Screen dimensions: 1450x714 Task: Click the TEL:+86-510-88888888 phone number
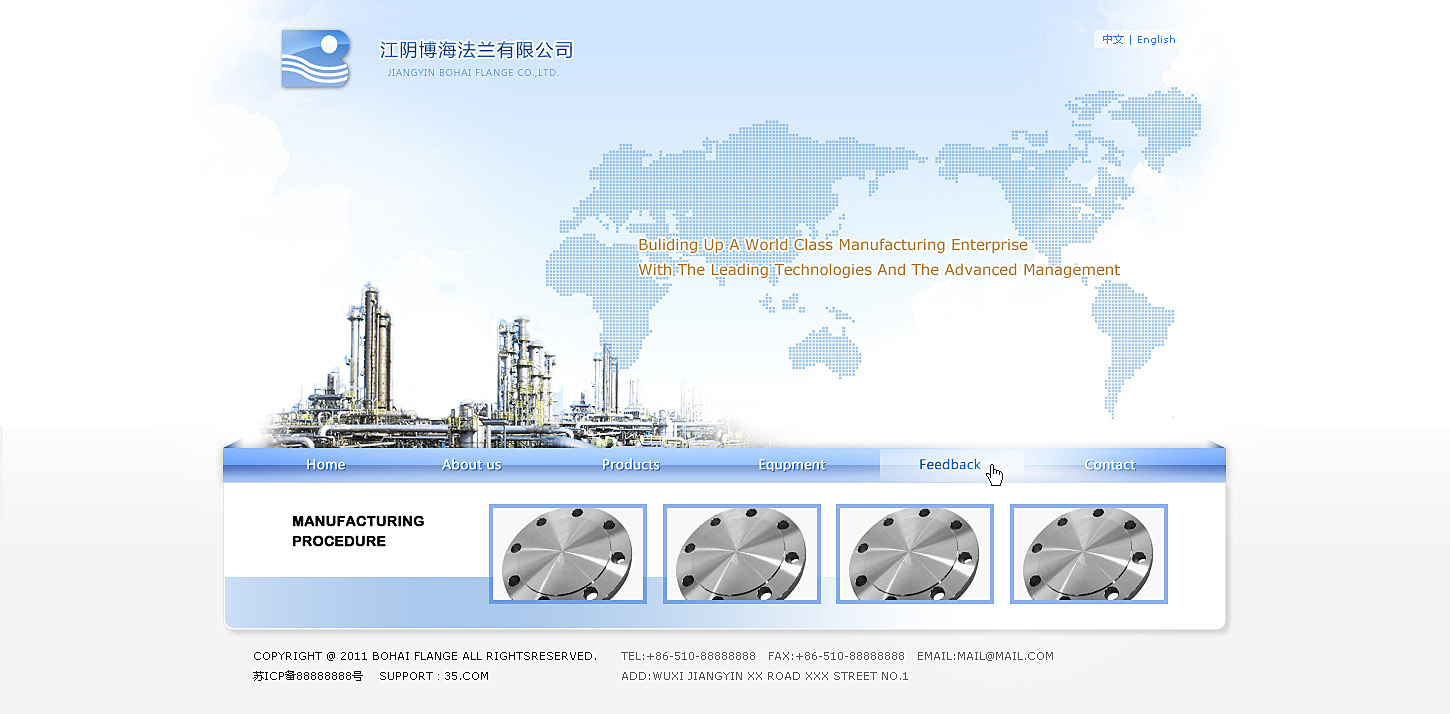pyautogui.click(x=688, y=656)
